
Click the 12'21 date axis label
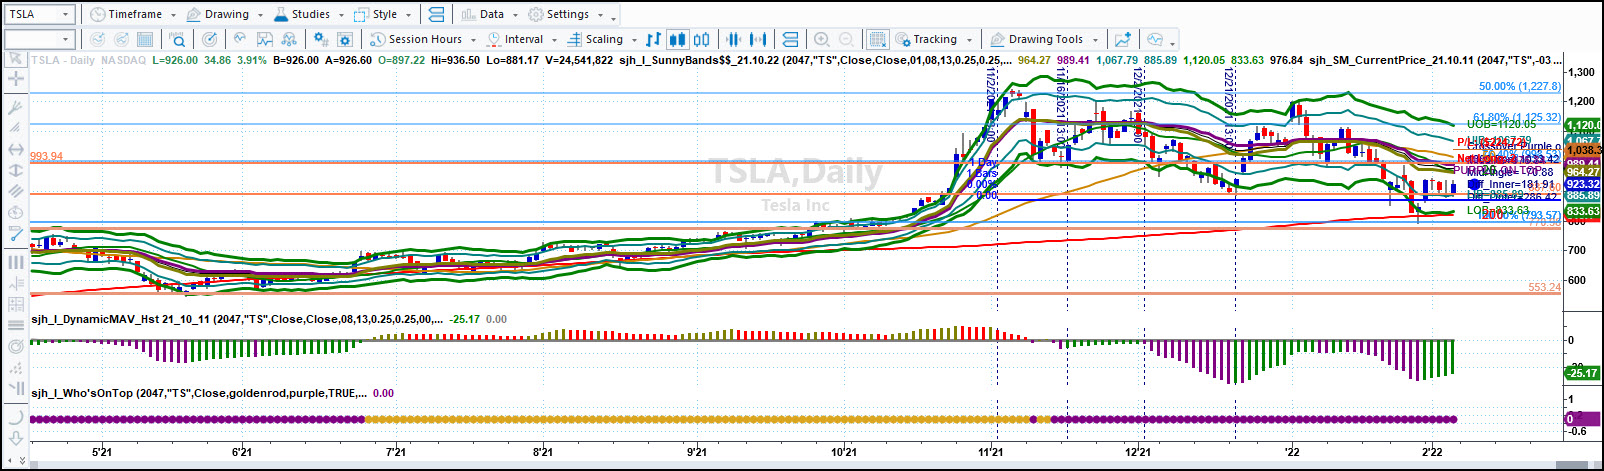(1137, 452)
